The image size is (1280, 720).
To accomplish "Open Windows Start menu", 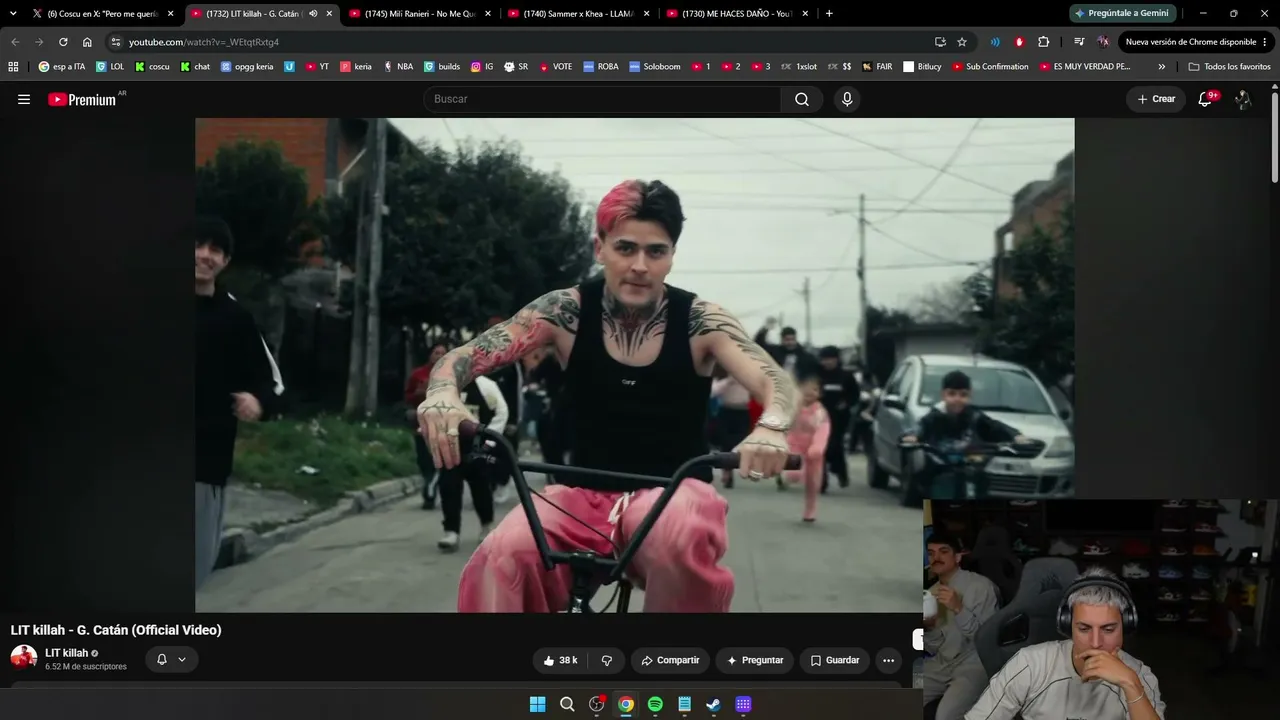I will pos(537,704).
